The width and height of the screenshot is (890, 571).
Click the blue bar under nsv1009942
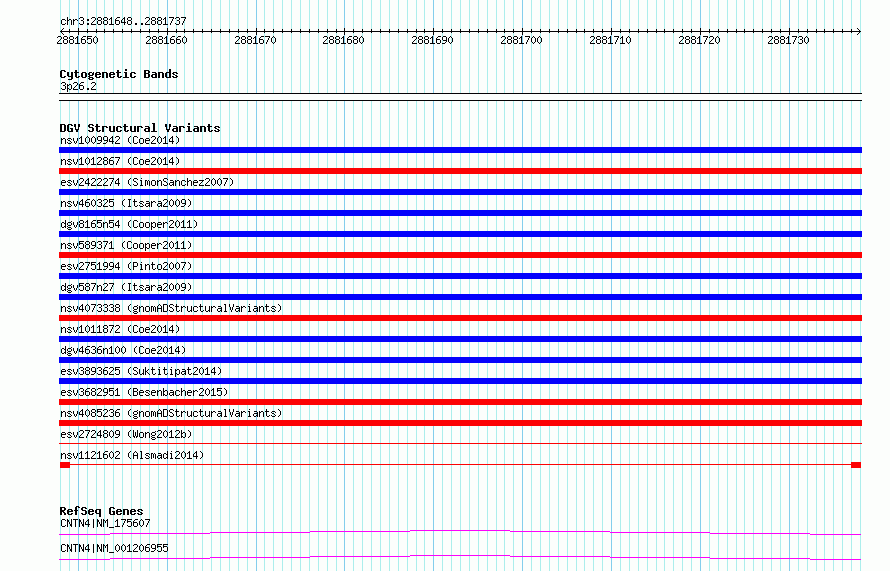pos(460,150)
